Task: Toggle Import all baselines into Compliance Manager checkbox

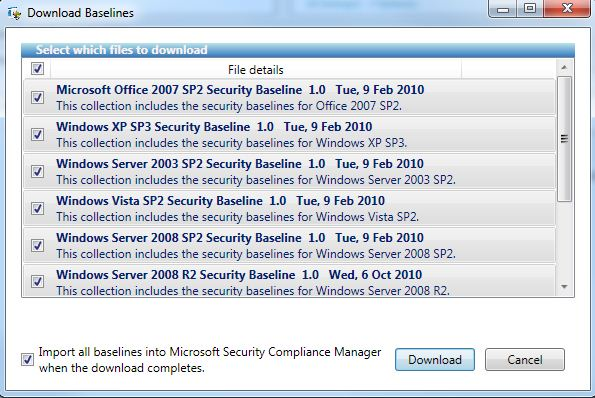Action: 27,359
